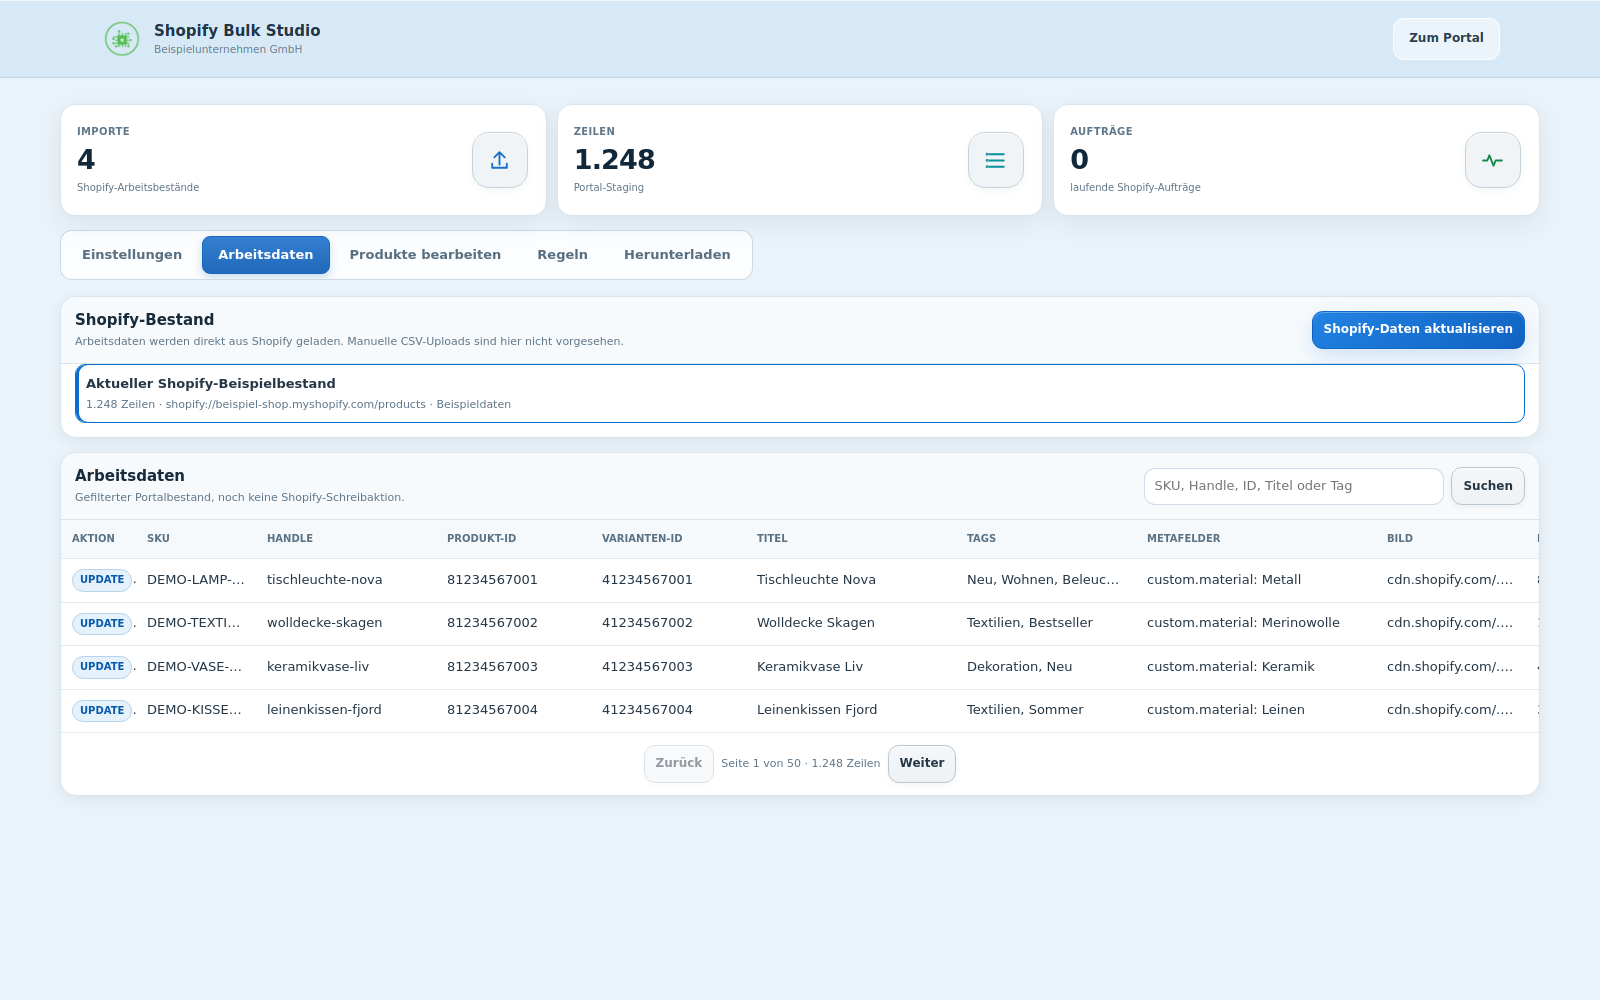Open the Produkte bearbeiten tab
The image size is (1600, 1000).
coord(425,255)
